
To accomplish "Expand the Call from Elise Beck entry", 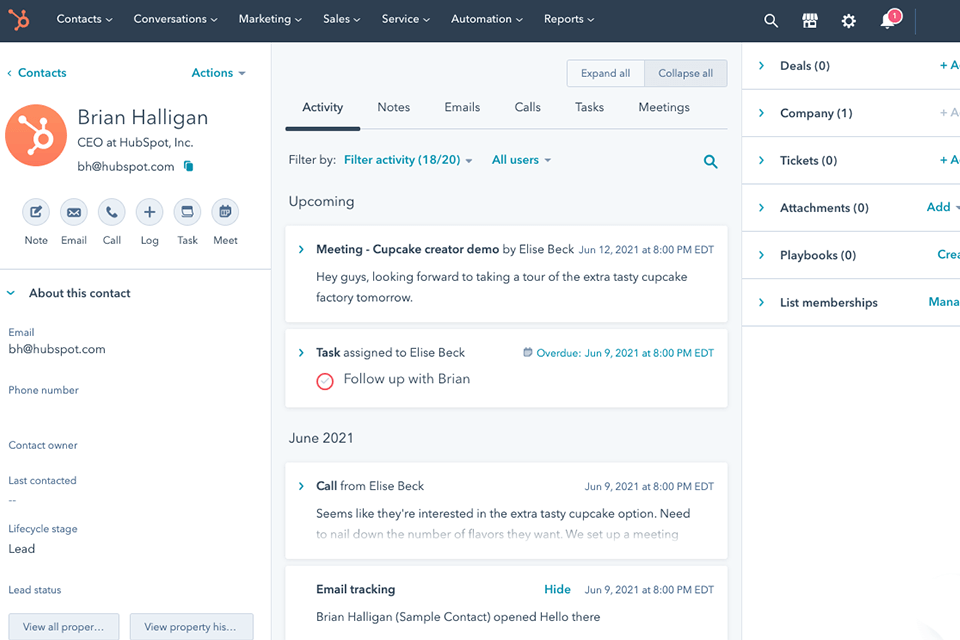I will 301,486.
